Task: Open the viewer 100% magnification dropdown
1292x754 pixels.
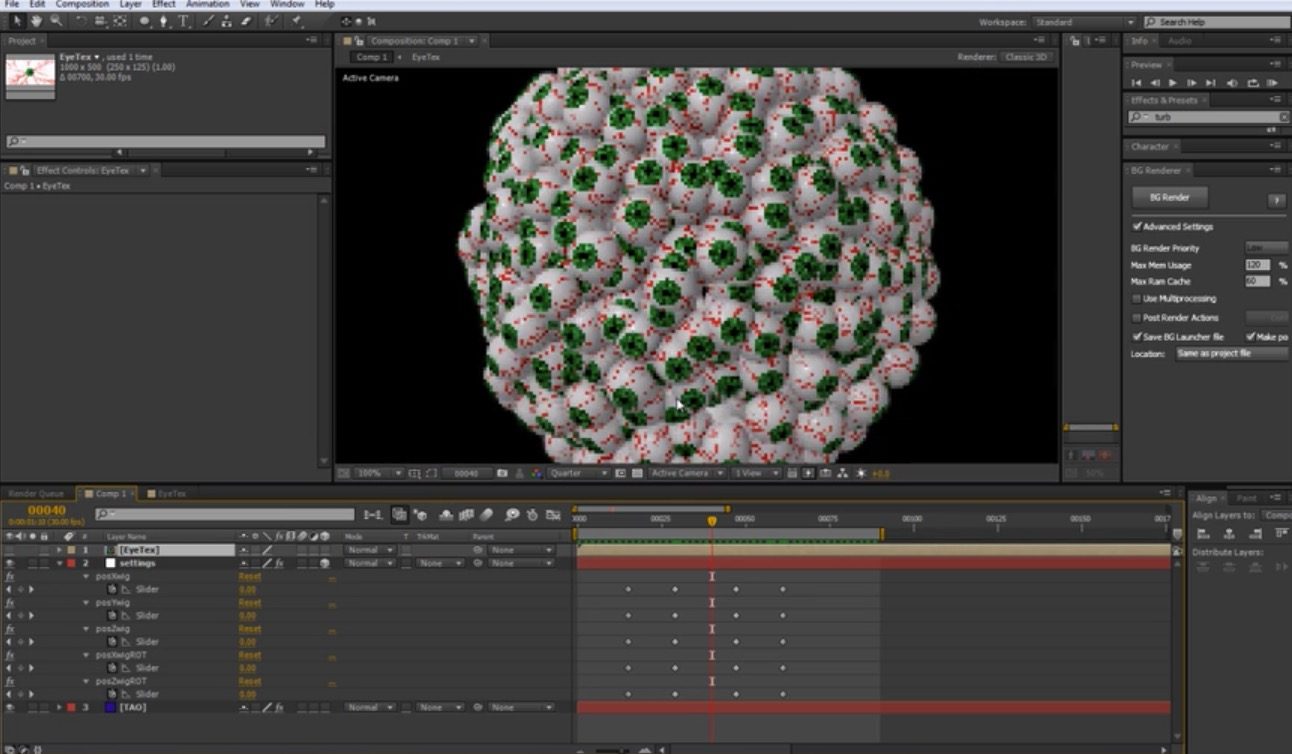Action: tap(379, 473)
